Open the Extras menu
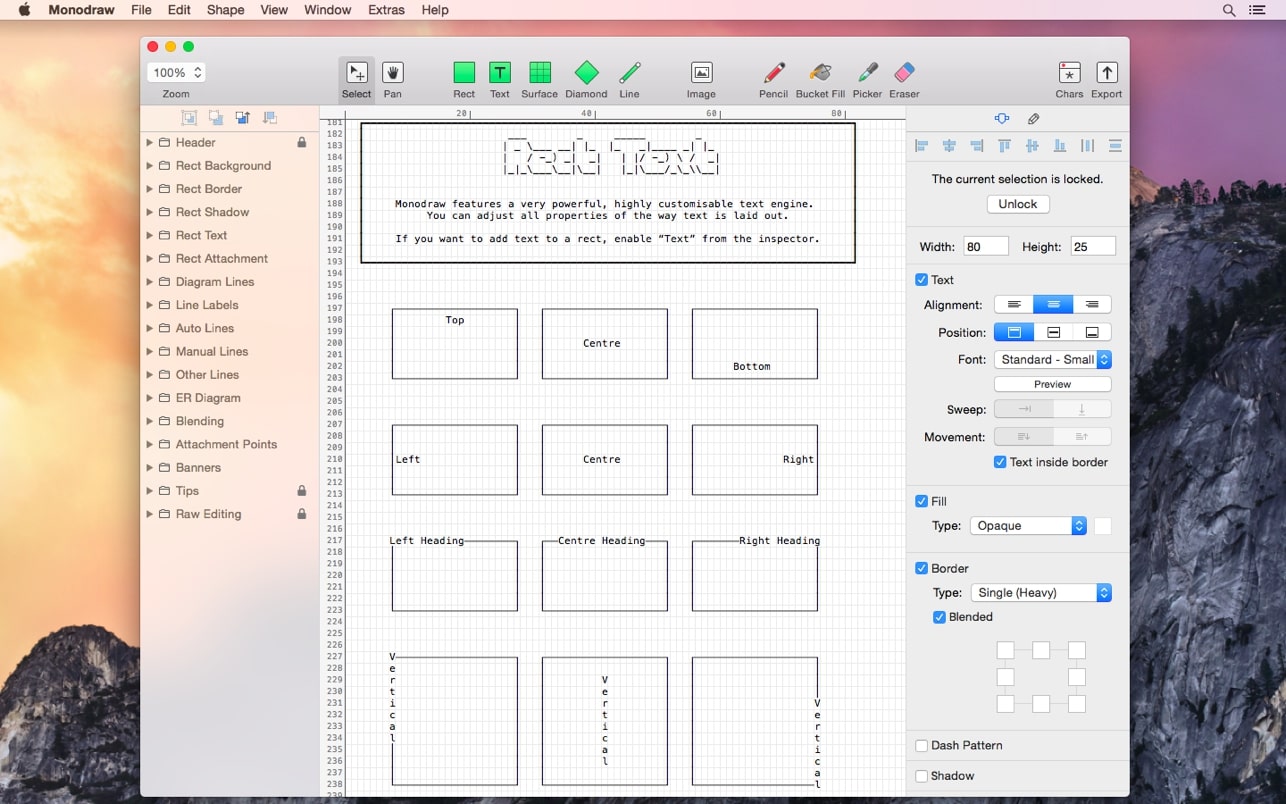This screenshot has height=804, width=1286. pyautogui.click(x=386, y=10)
